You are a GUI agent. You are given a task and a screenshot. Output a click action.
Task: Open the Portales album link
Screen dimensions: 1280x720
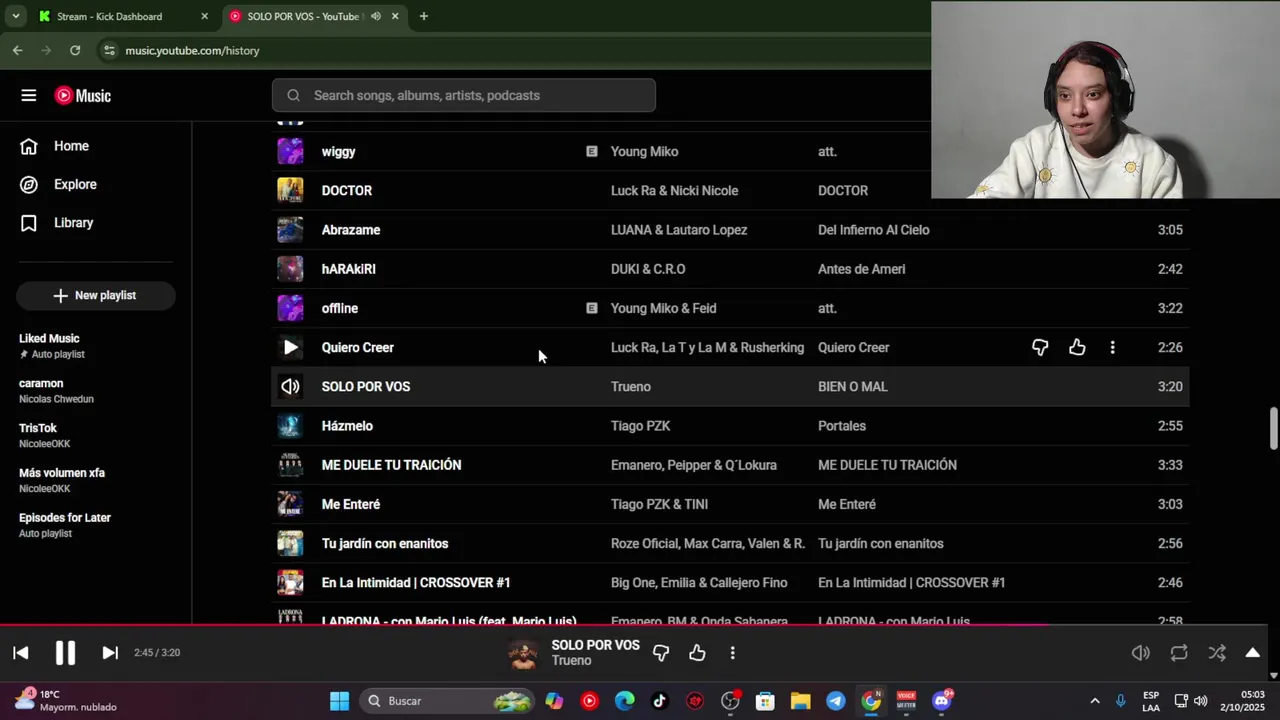[842, 426]
